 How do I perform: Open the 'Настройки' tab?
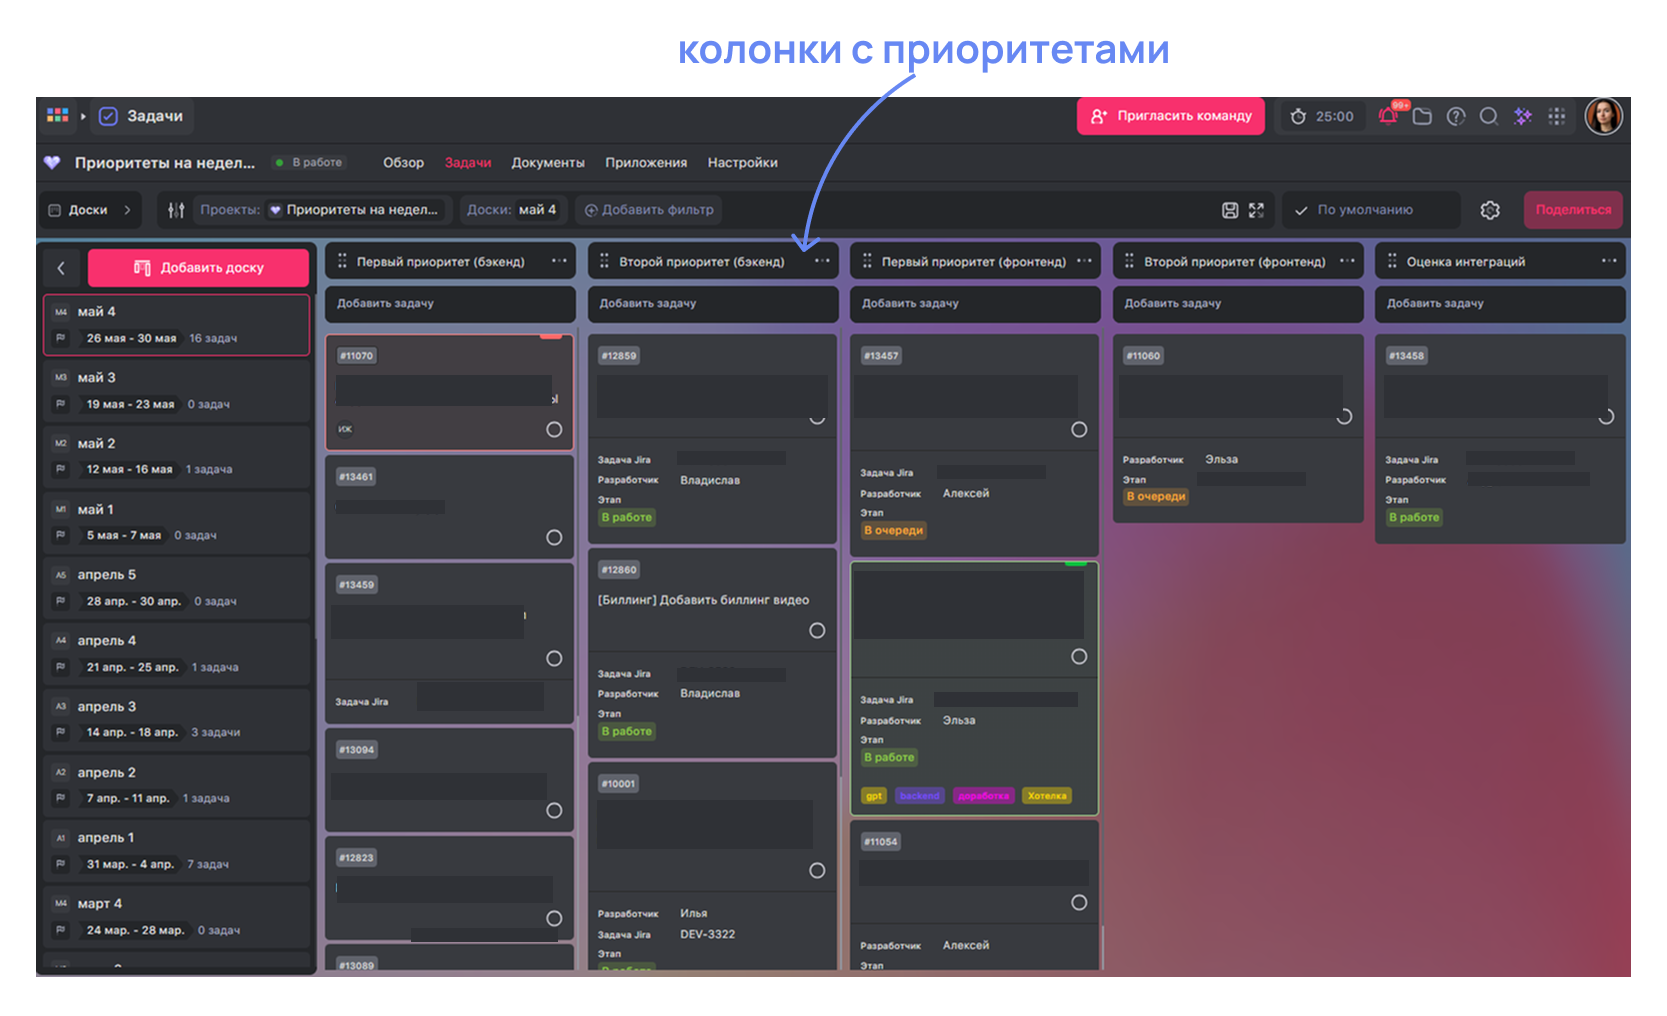(x=742, y=162)
